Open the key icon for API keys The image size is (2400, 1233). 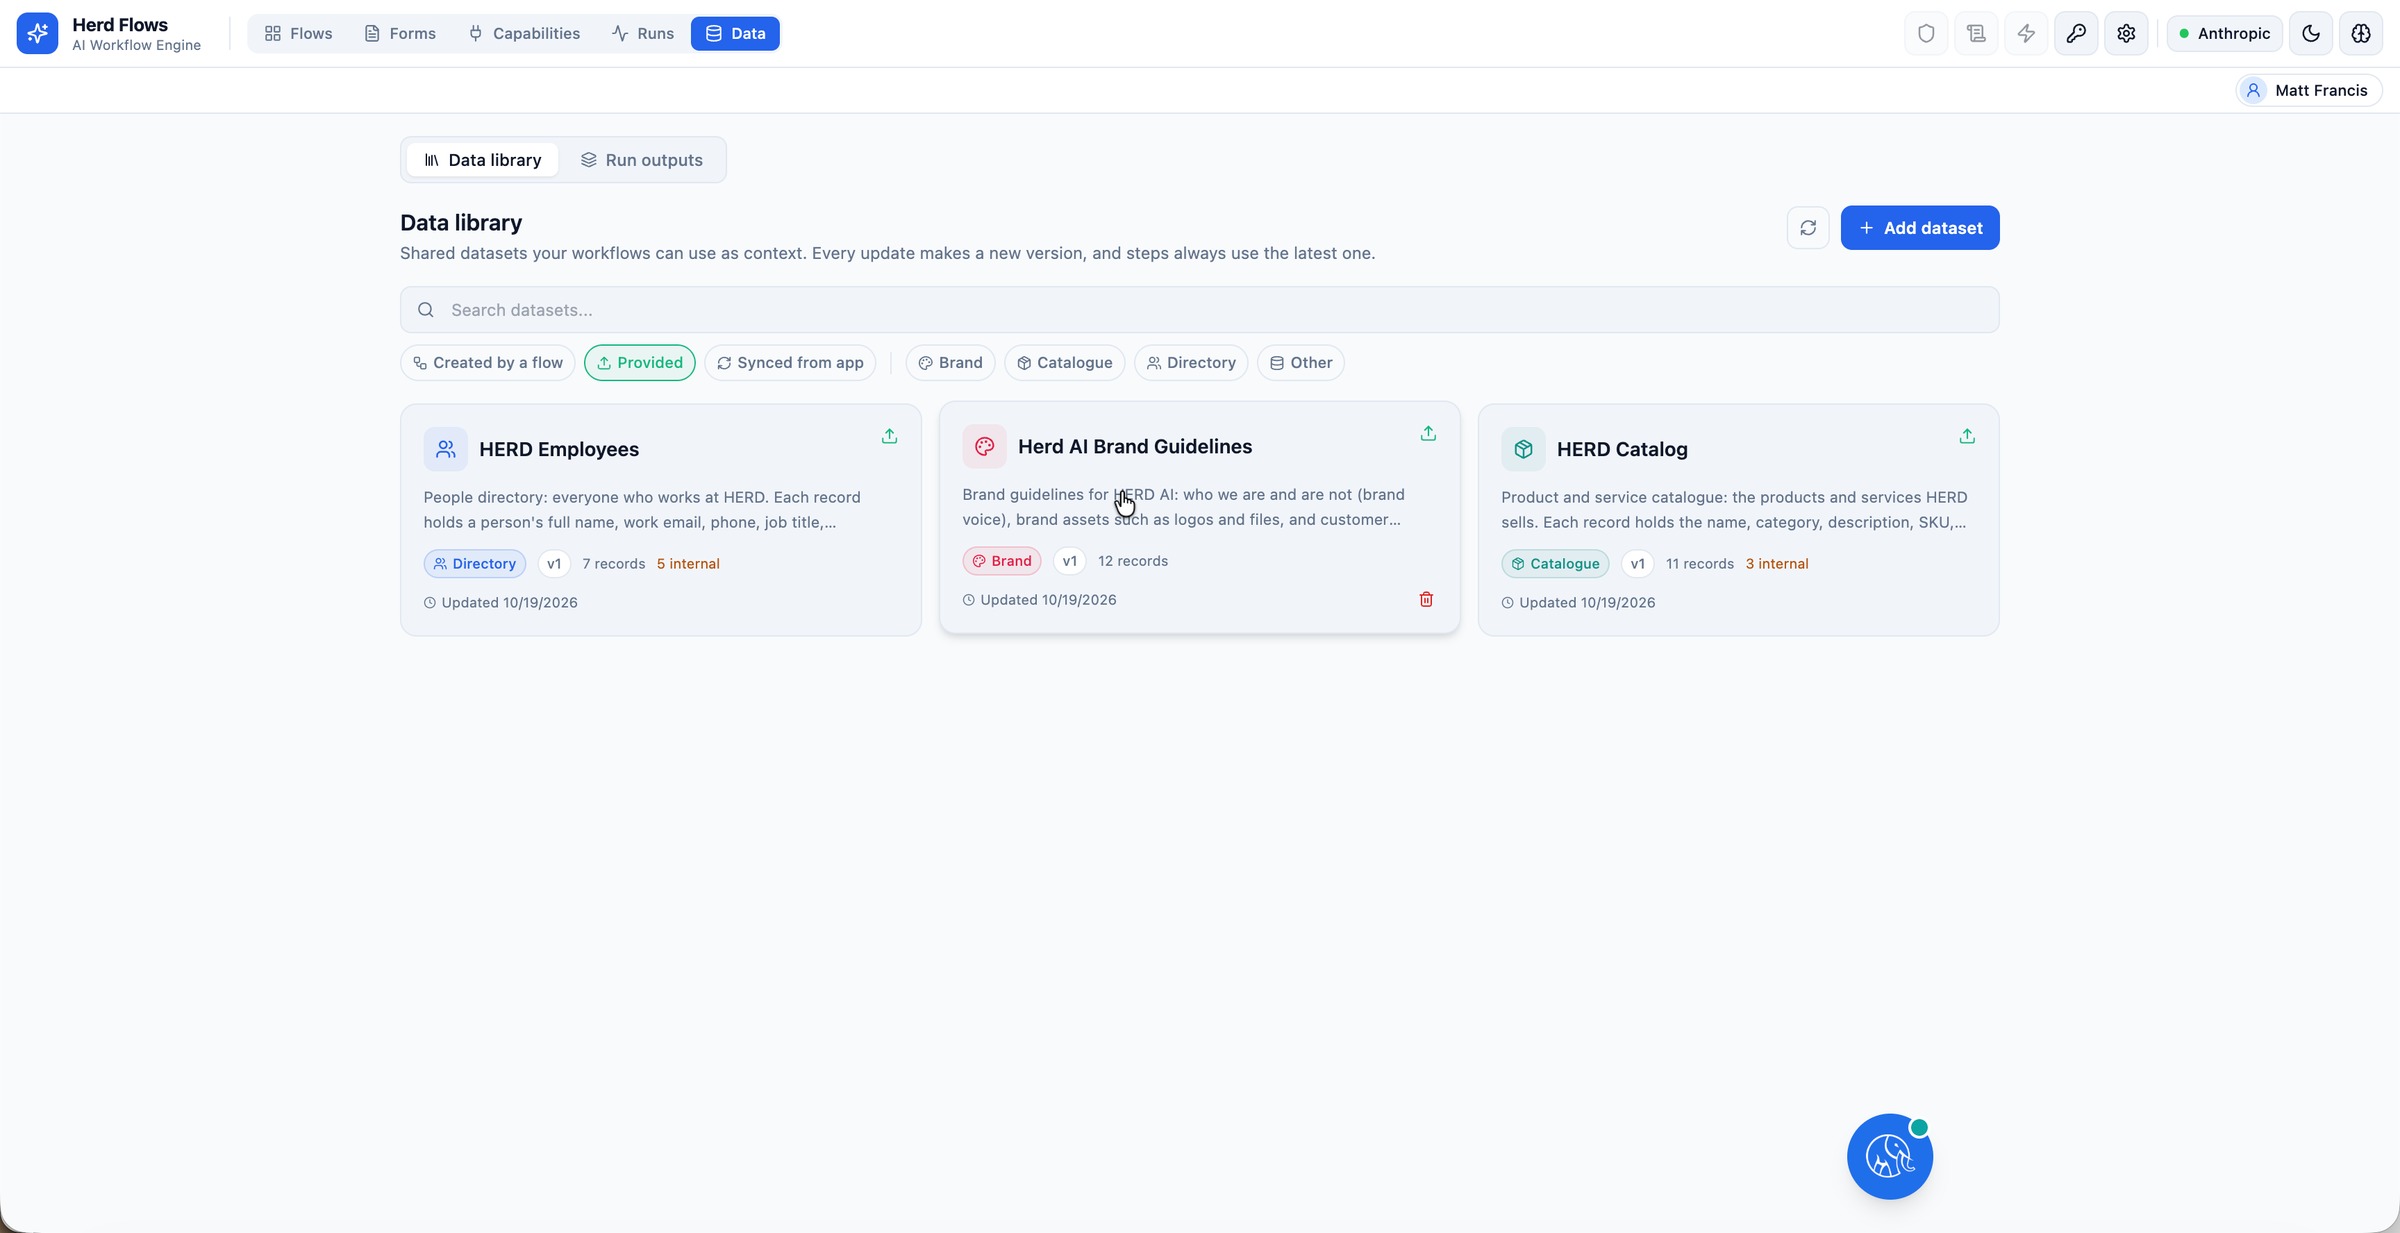[x=2076, y=33]
